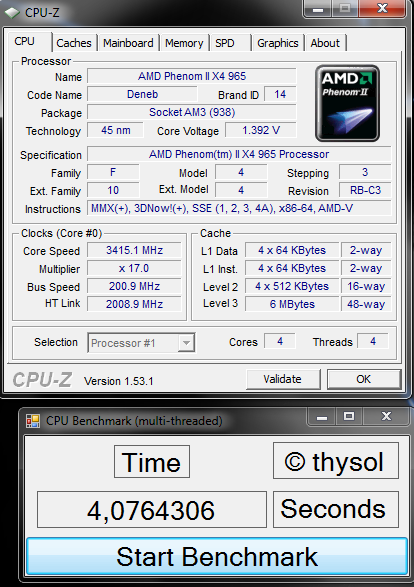Screen dimensions: 414x587
Task: Click the AMD Phenom II logo
Action: coord(347,103)
